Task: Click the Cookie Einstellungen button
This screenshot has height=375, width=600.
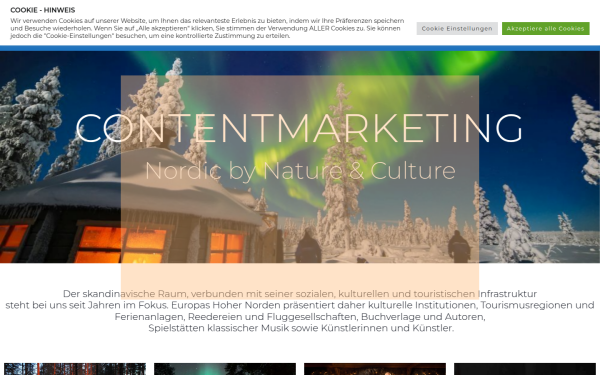Action: coord(457,29)
